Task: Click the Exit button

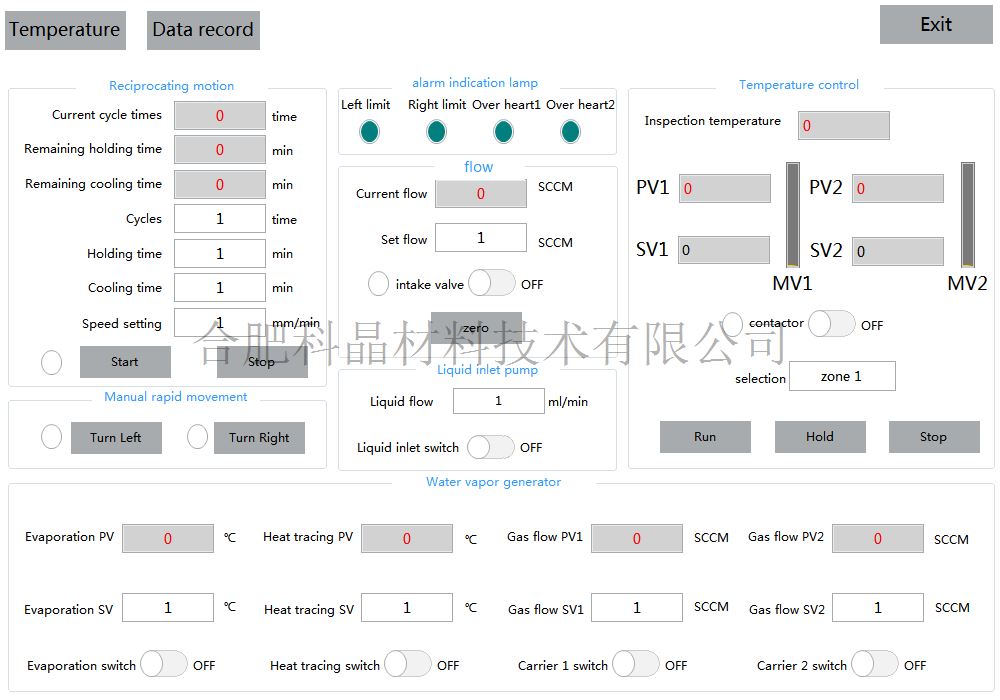Action: (936, 25)
